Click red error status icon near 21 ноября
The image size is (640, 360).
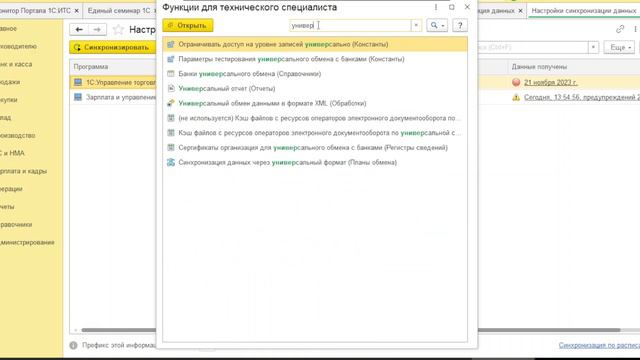pos(516,82)
